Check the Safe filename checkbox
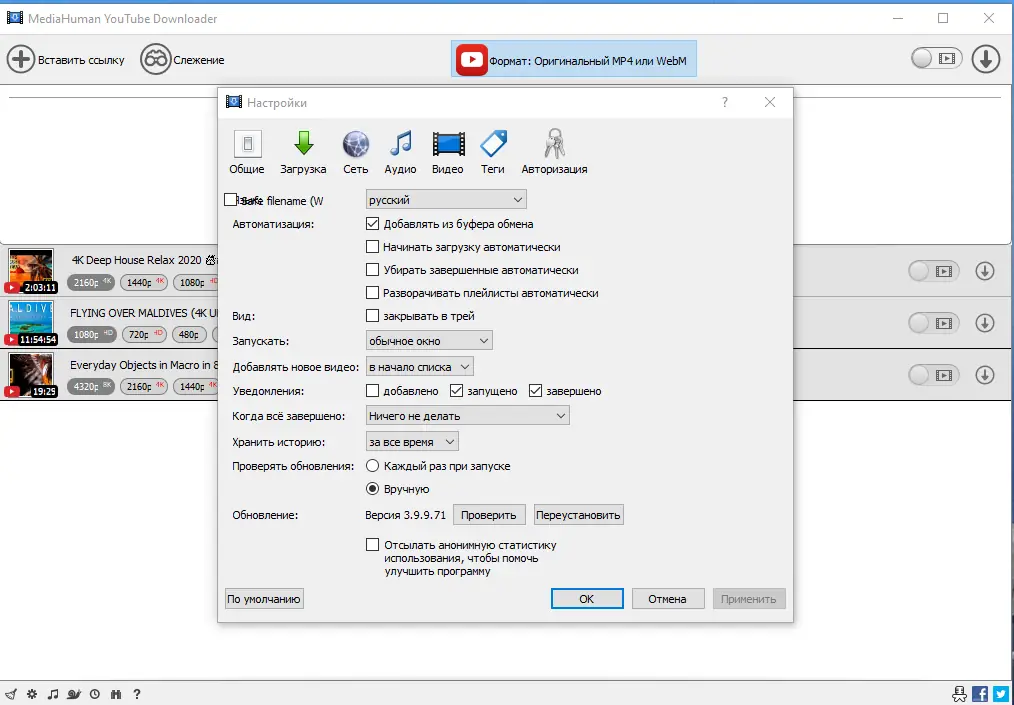1014x705 pixels. click(230, 199)
